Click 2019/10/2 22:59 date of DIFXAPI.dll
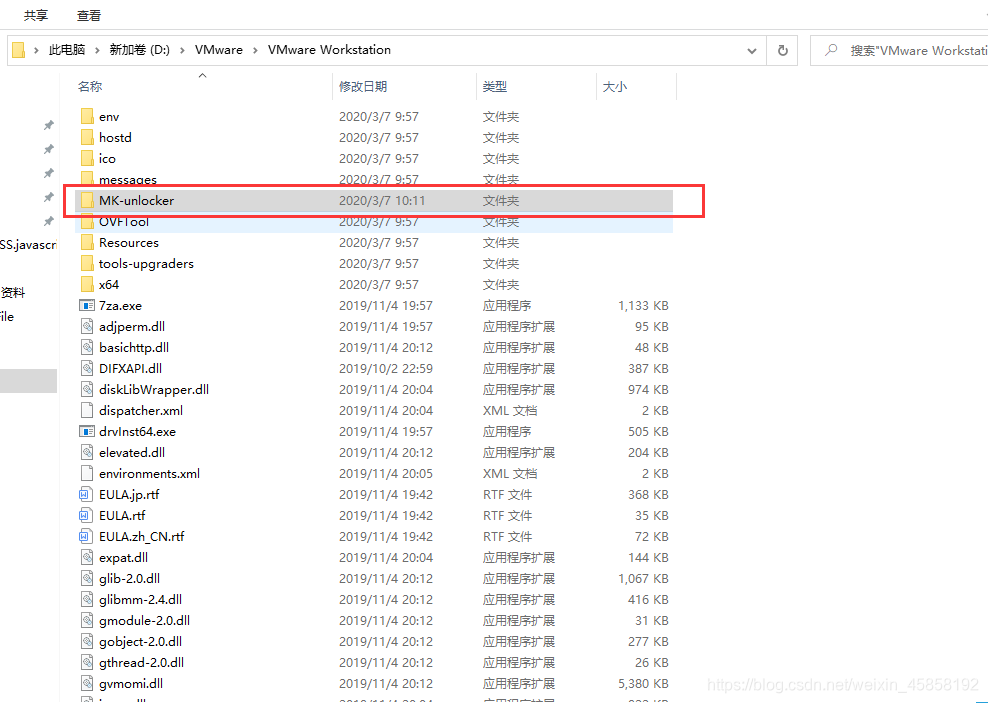This screenshot has height=703, width=988. pyautogui.click(x=386, y=369)
